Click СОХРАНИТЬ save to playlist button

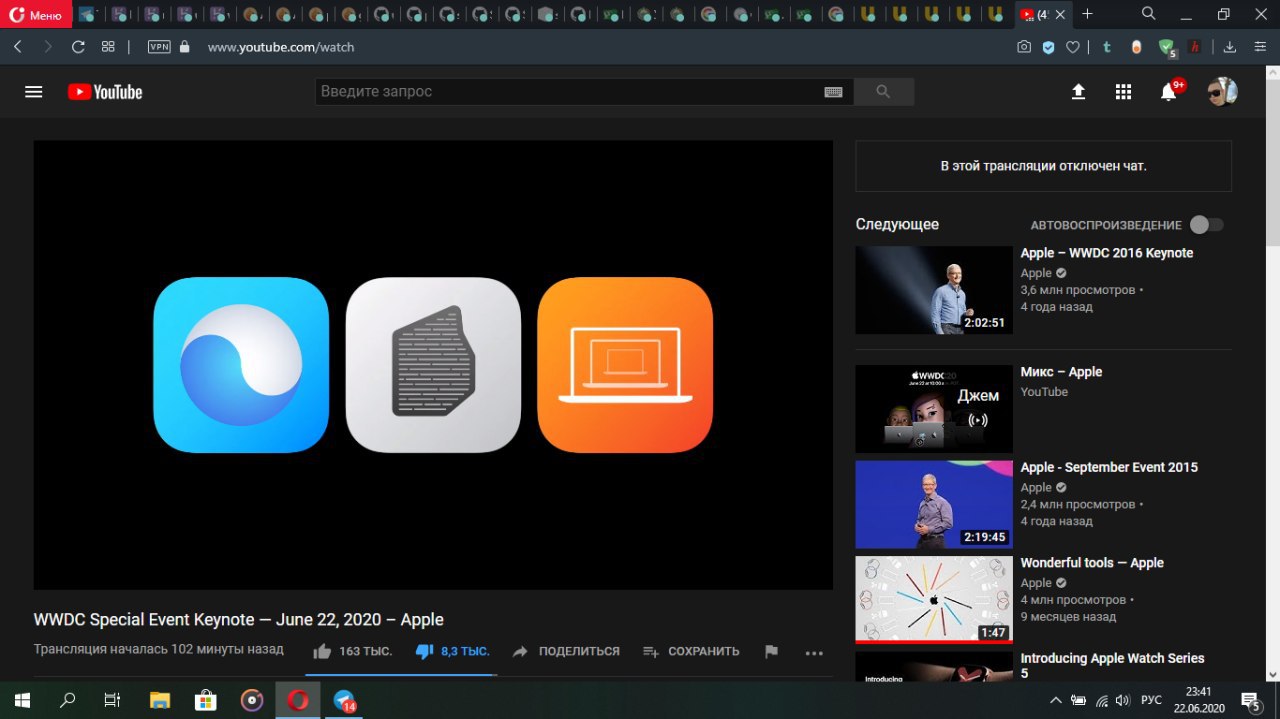691,651
